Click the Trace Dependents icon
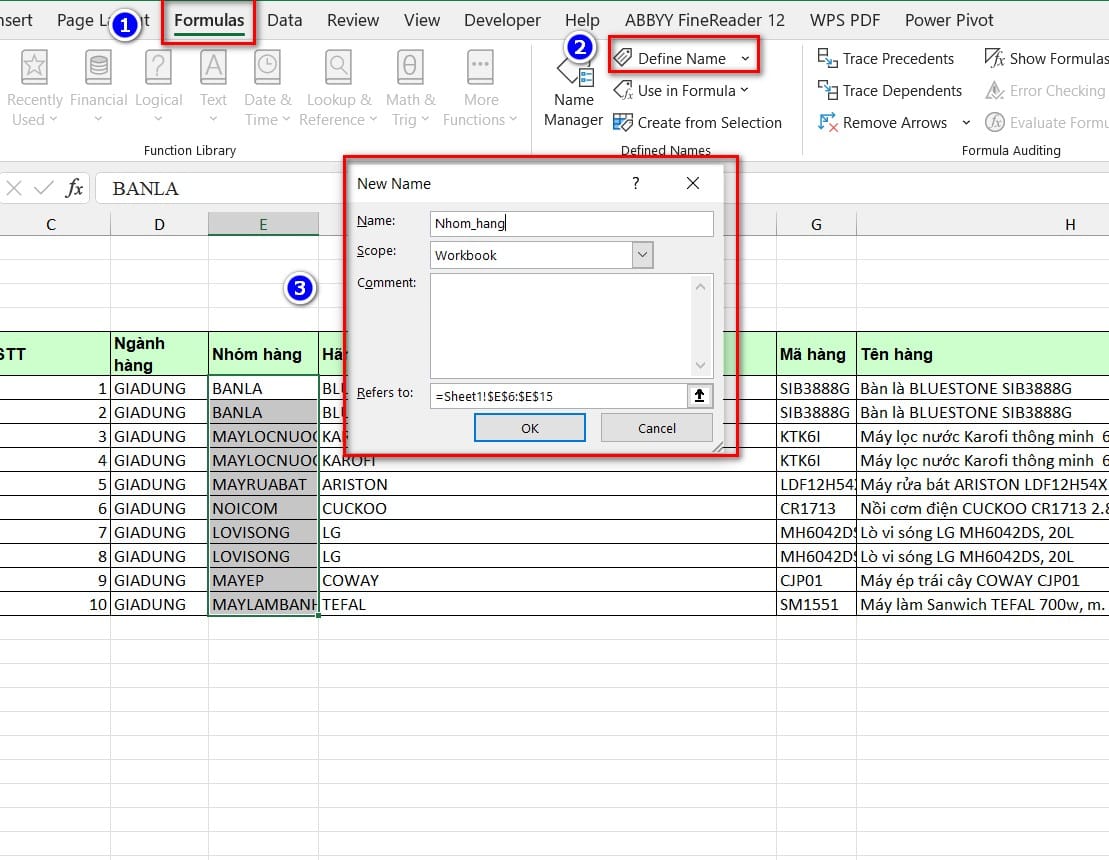 [x=828, y=90]
